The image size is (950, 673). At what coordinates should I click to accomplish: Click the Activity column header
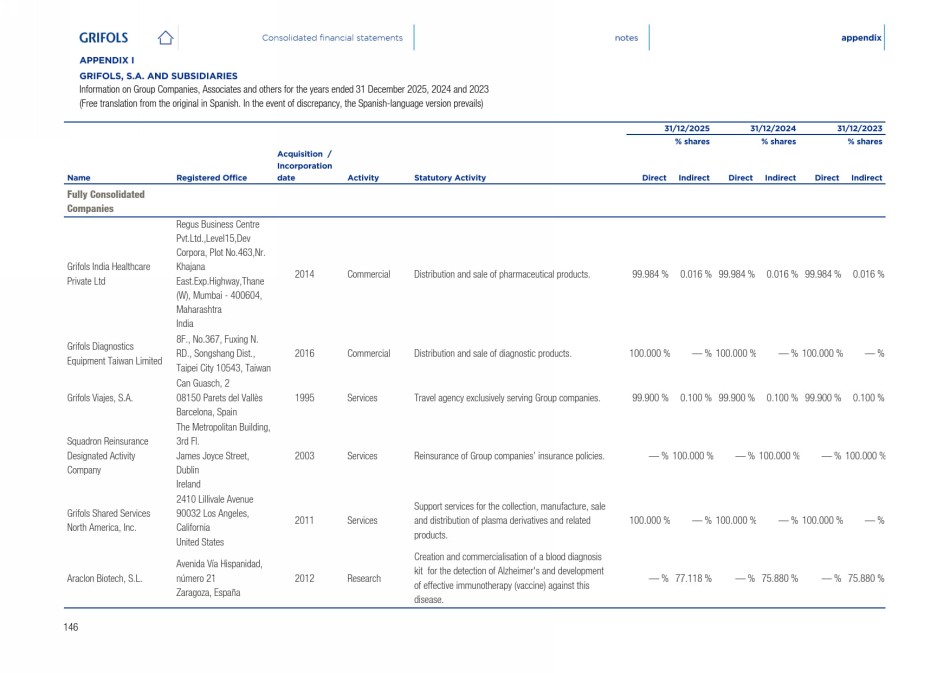[362, 178]
